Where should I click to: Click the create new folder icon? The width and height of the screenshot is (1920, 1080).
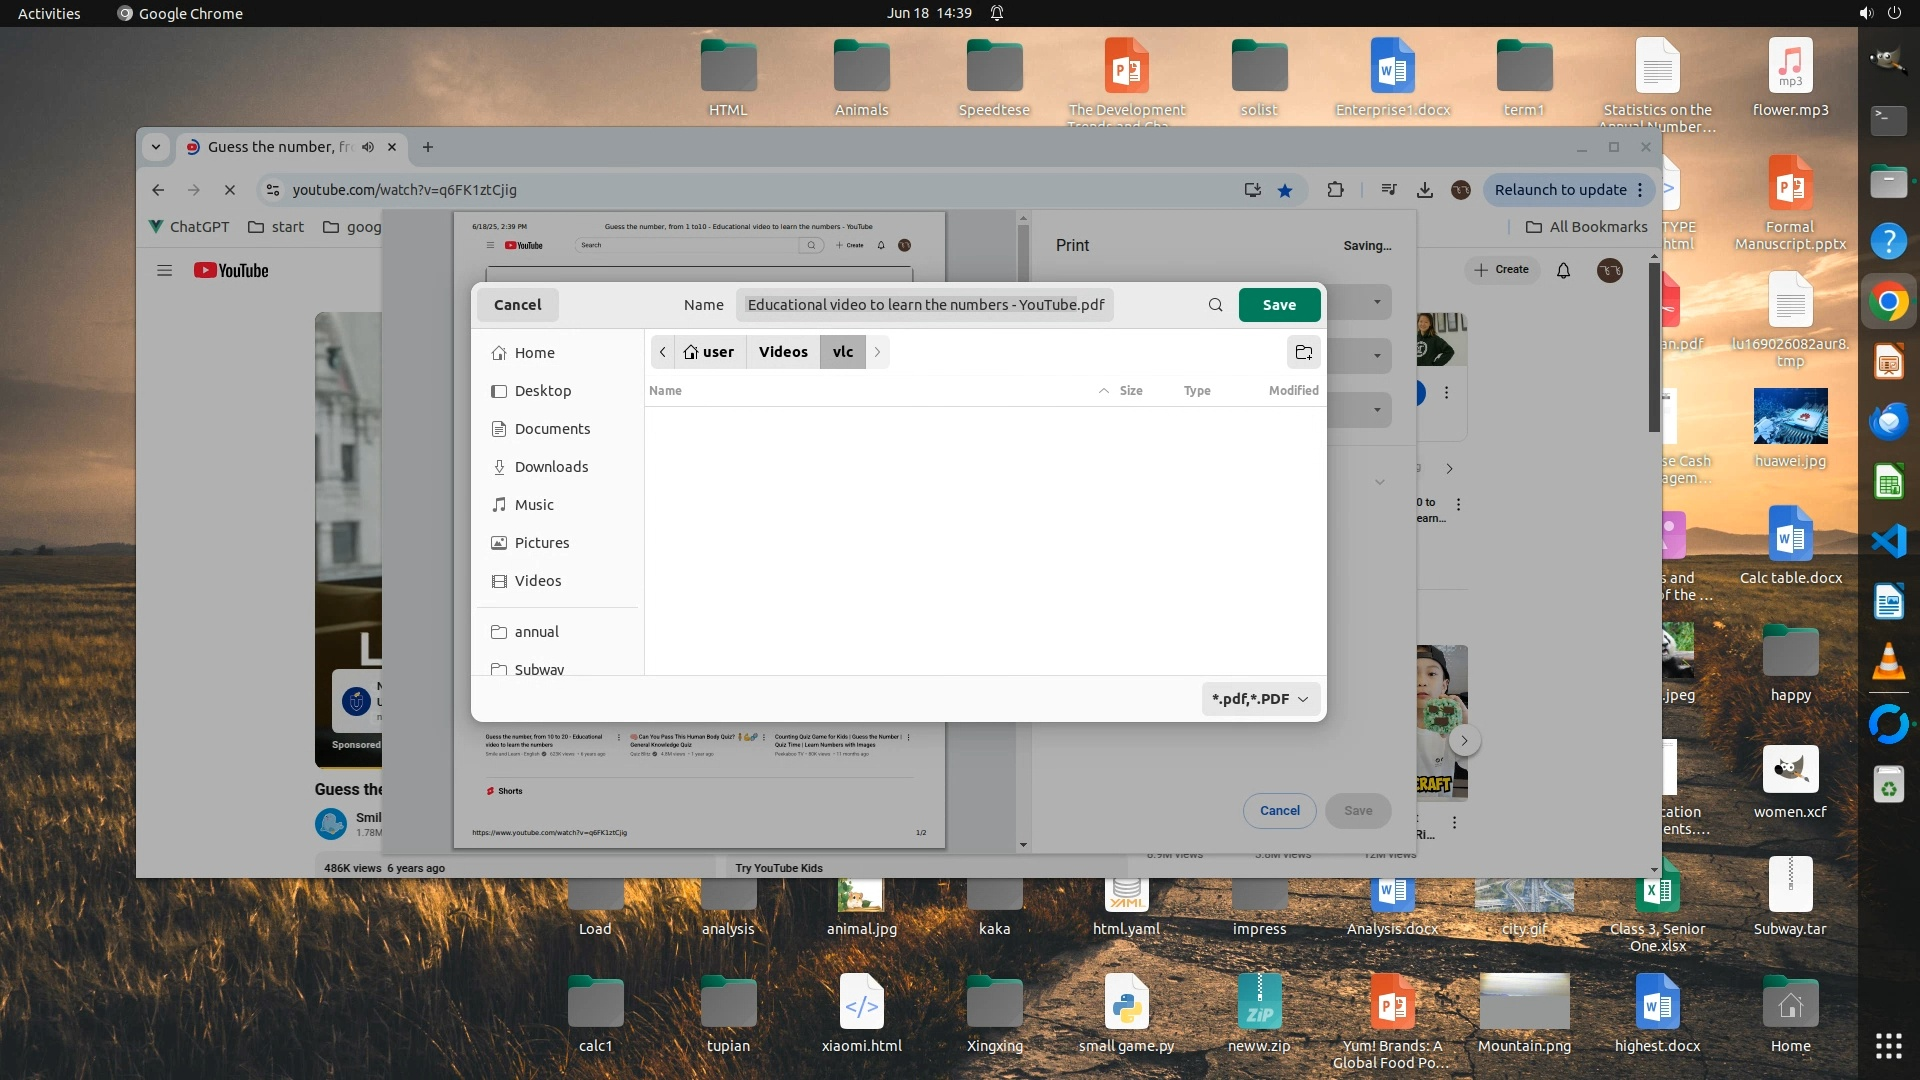pos(1303,352)
